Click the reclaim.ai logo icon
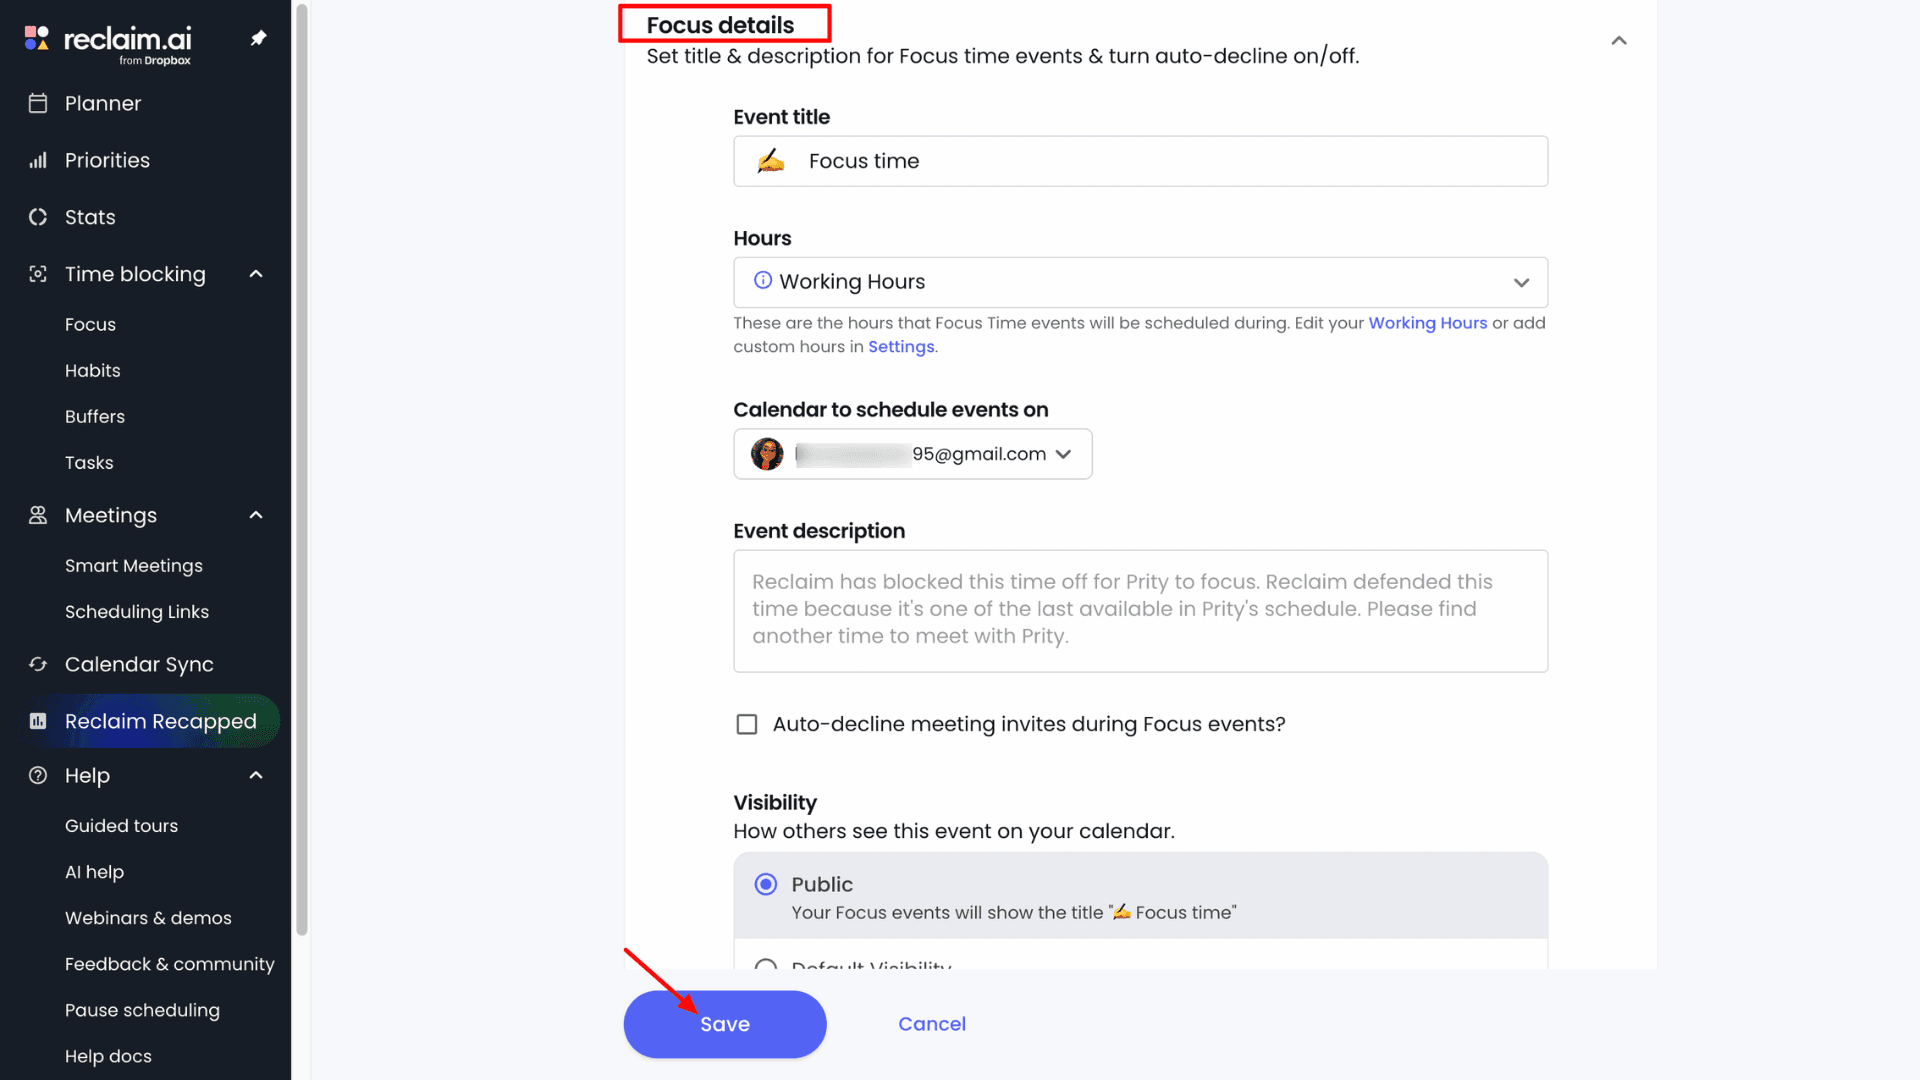This screenshot has height=1080, width=1920. tap(37, 38)
